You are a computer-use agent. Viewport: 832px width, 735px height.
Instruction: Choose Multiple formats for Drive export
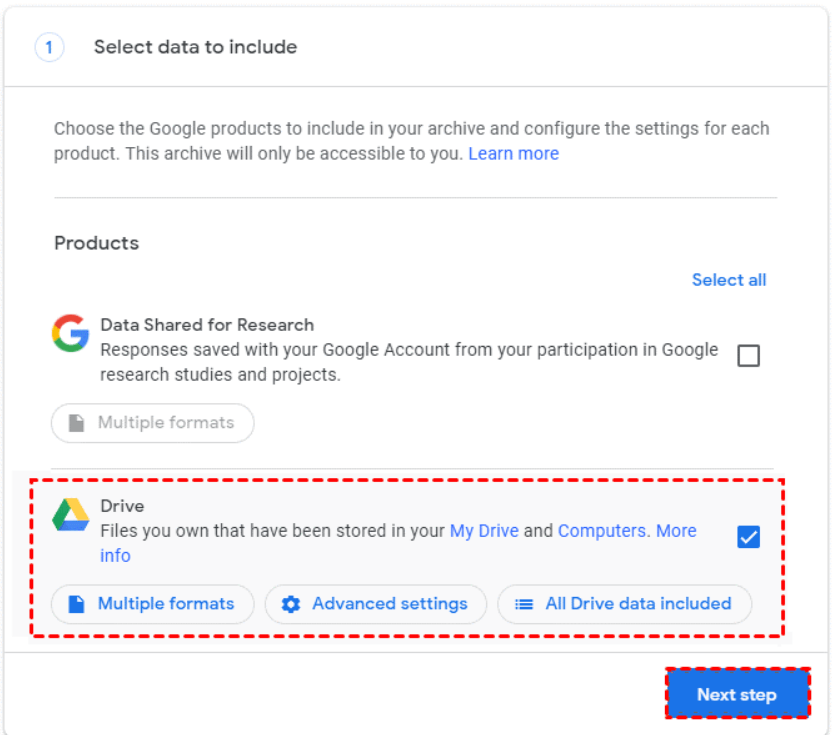click(152, 604)
